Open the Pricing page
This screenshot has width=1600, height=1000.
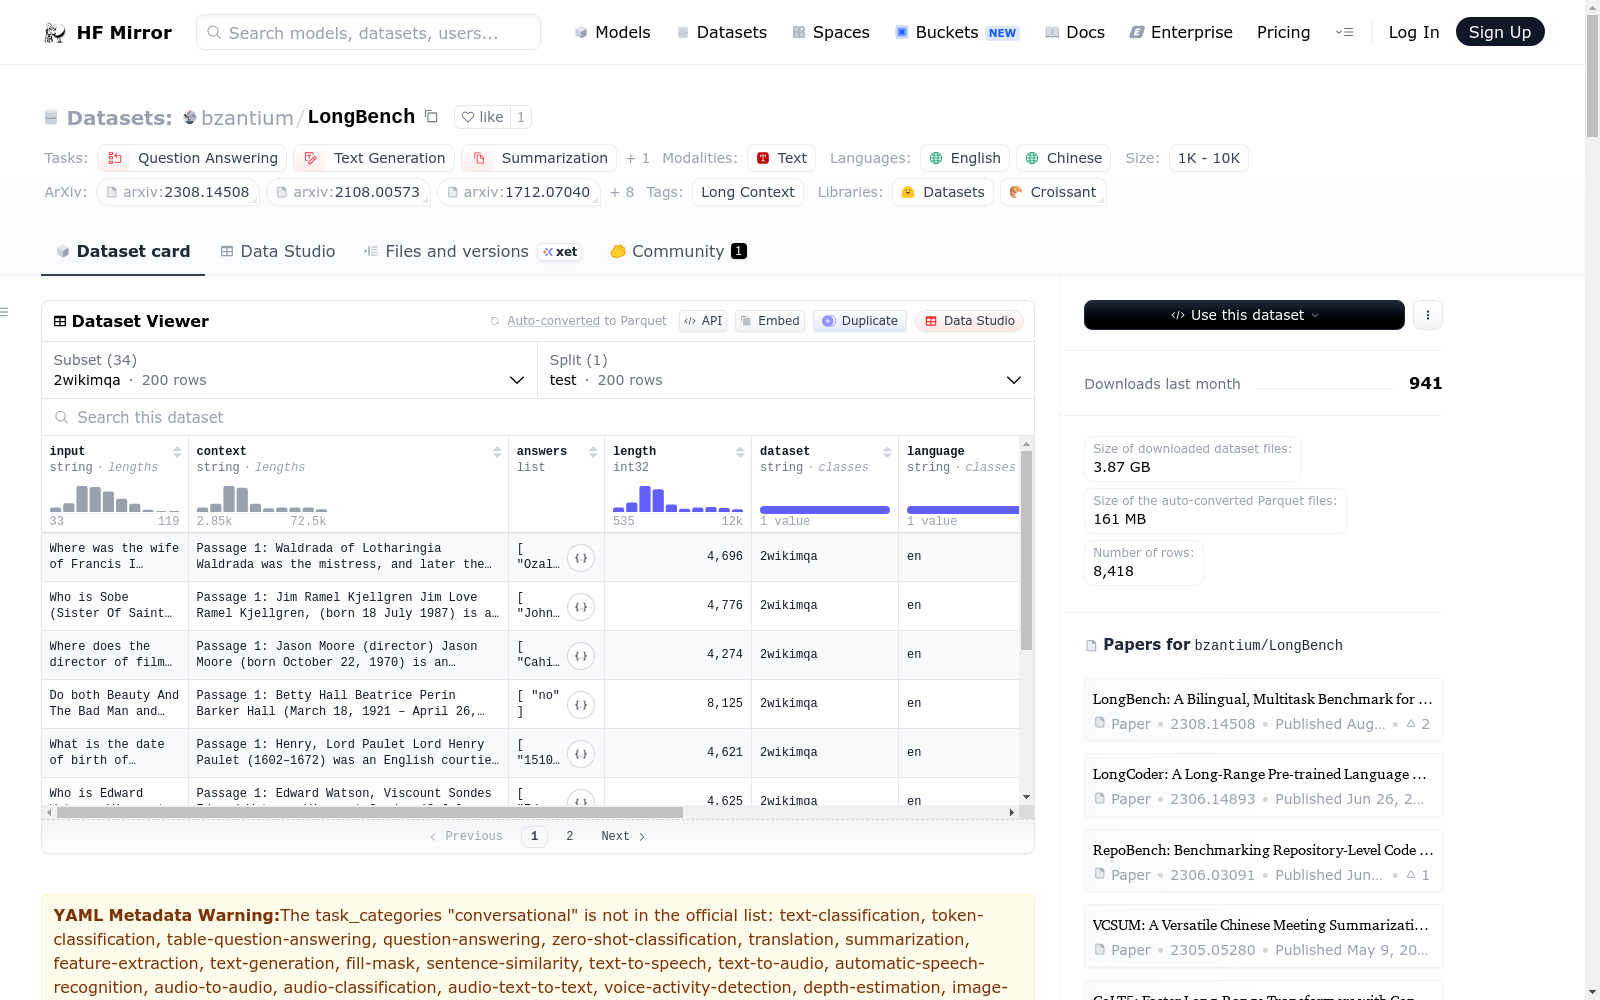(1283, 32)
